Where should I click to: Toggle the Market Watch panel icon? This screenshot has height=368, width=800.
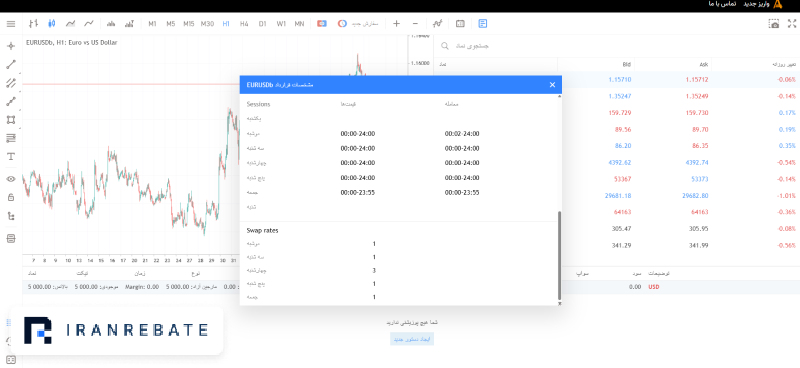(x=483, y=23)
